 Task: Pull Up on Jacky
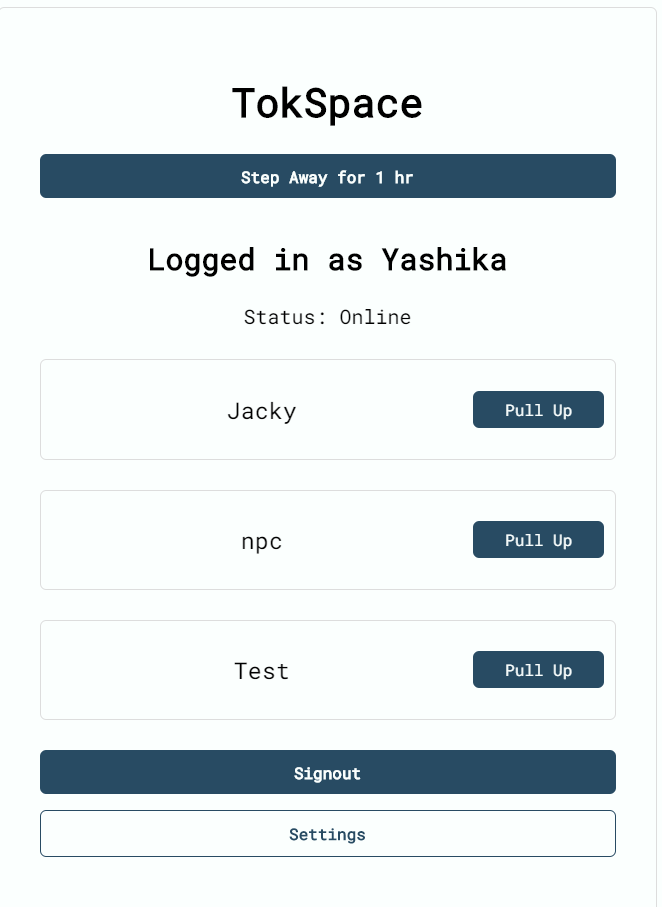[x=538, y=410]
